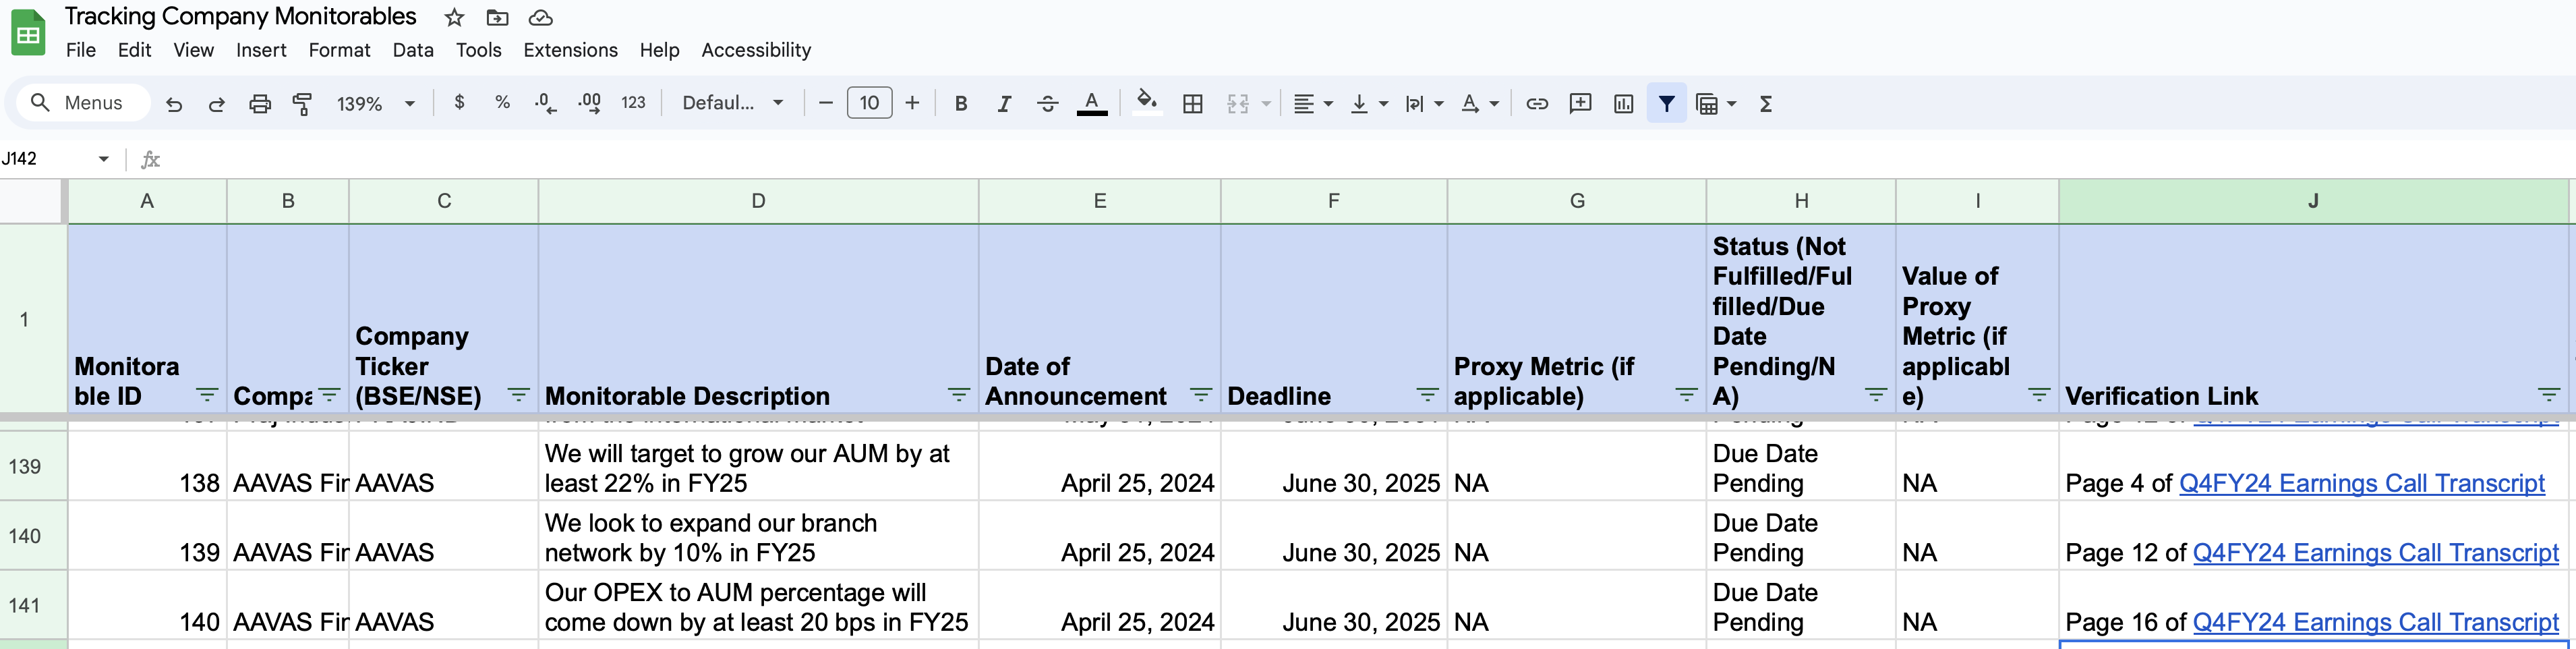Open filter dropdown for Deadline column

1427,395
